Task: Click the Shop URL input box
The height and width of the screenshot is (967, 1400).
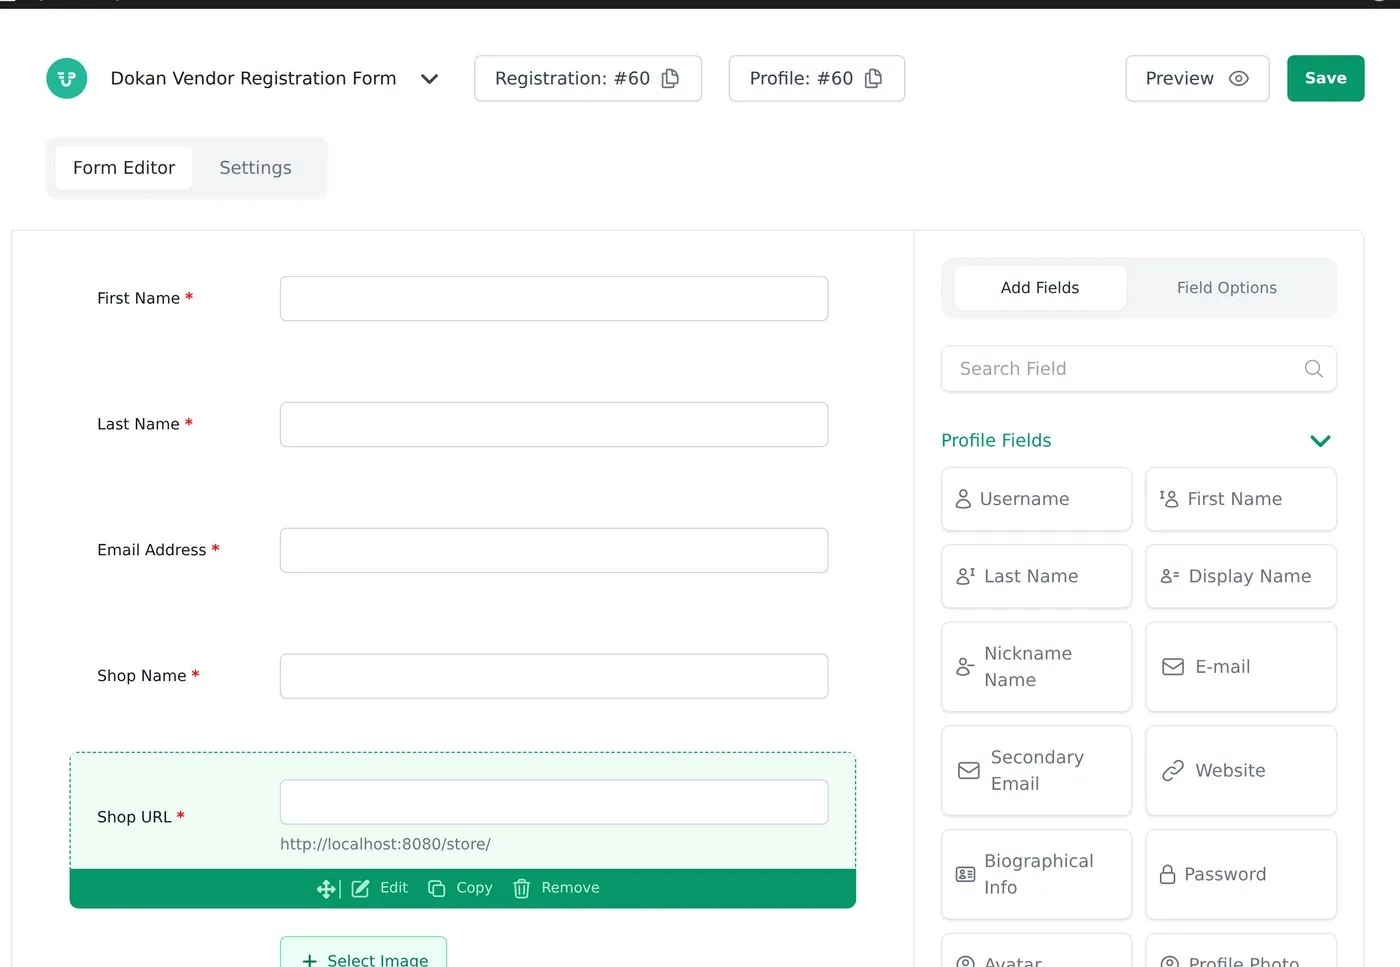Action: click(554, 803)
